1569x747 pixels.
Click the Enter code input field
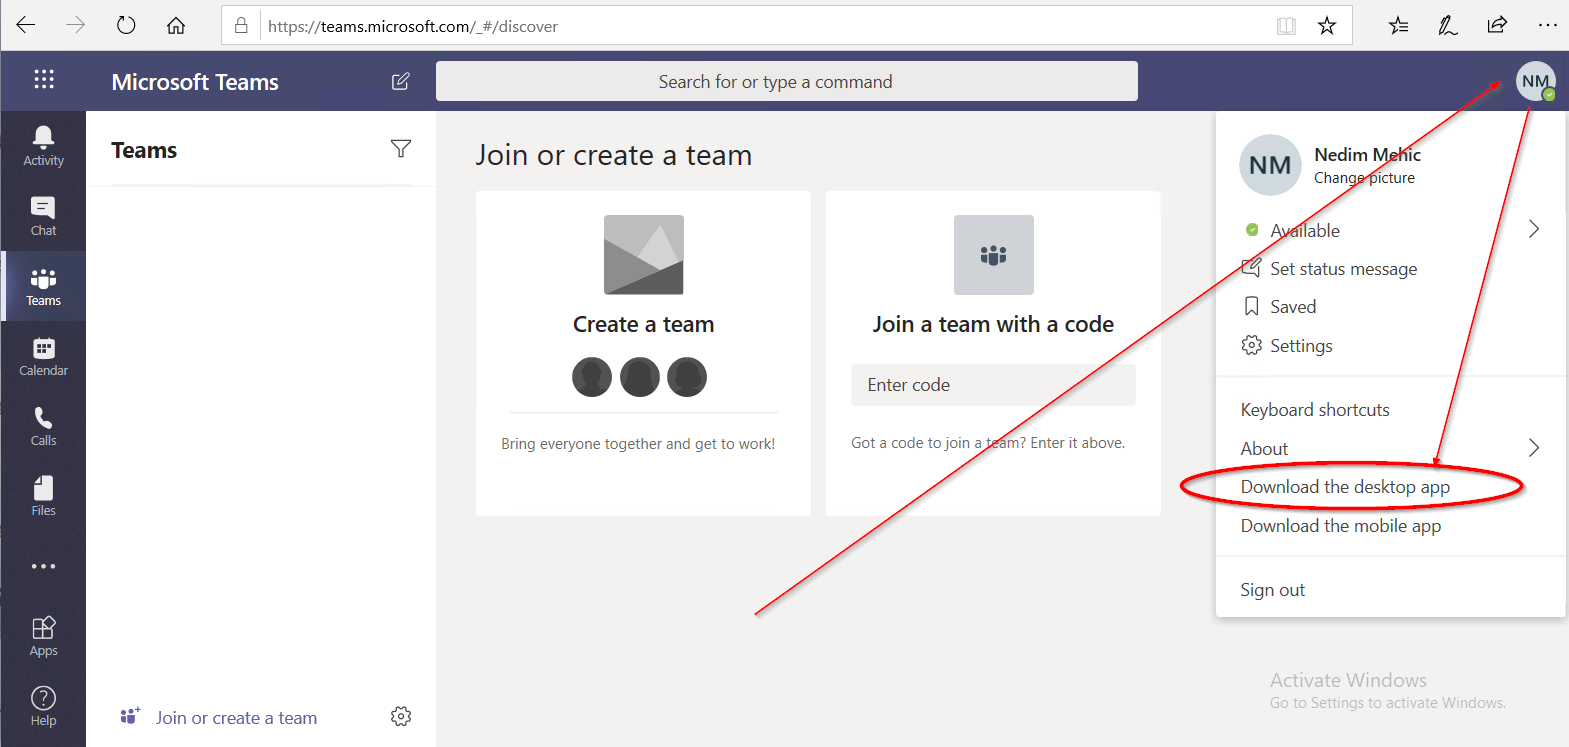pyautogui.click(x=992, y=385)
